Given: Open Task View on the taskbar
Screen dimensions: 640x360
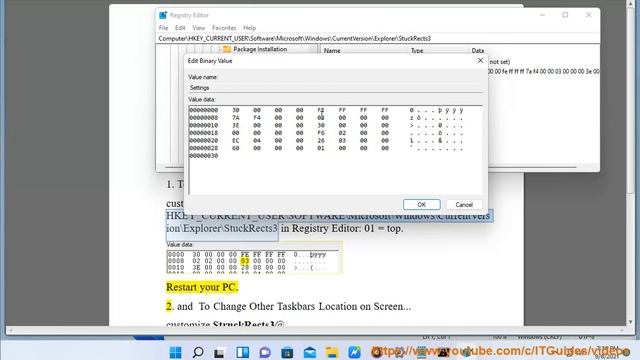Looking at the screenshot, I should click(x=220, y=352).
